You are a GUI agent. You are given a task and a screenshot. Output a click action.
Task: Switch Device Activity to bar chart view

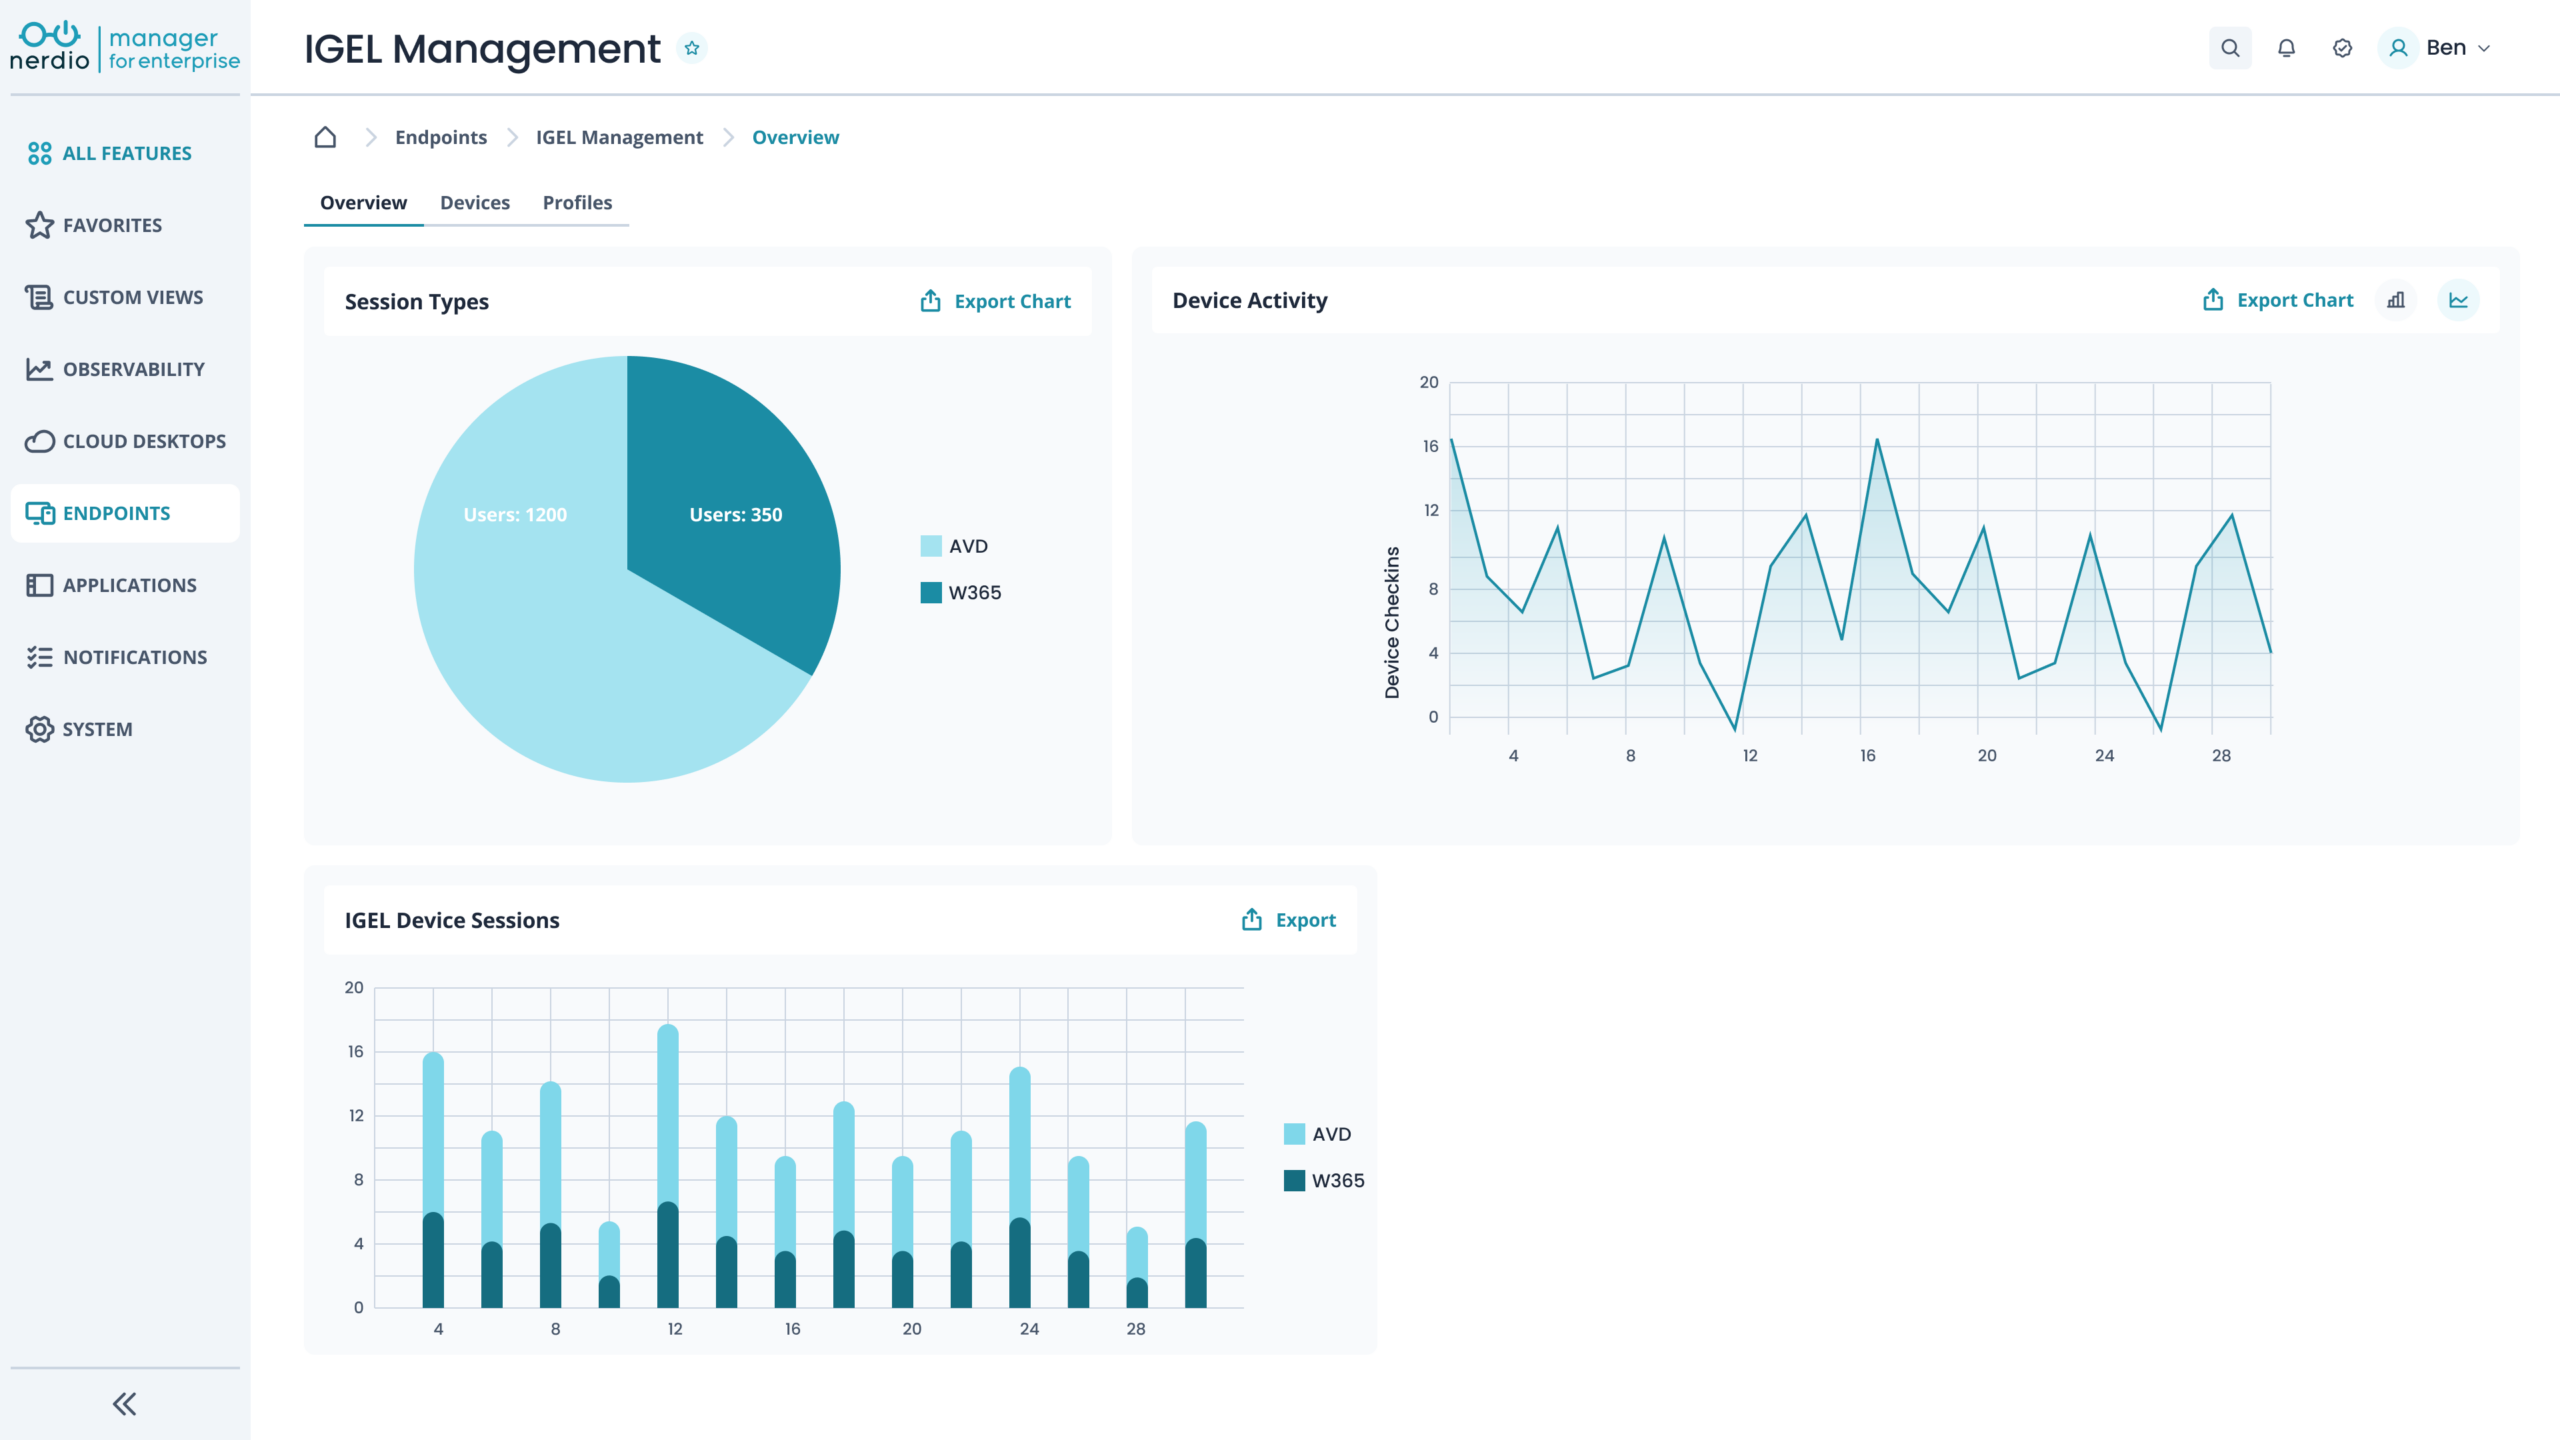click(x=2396, y=300)
